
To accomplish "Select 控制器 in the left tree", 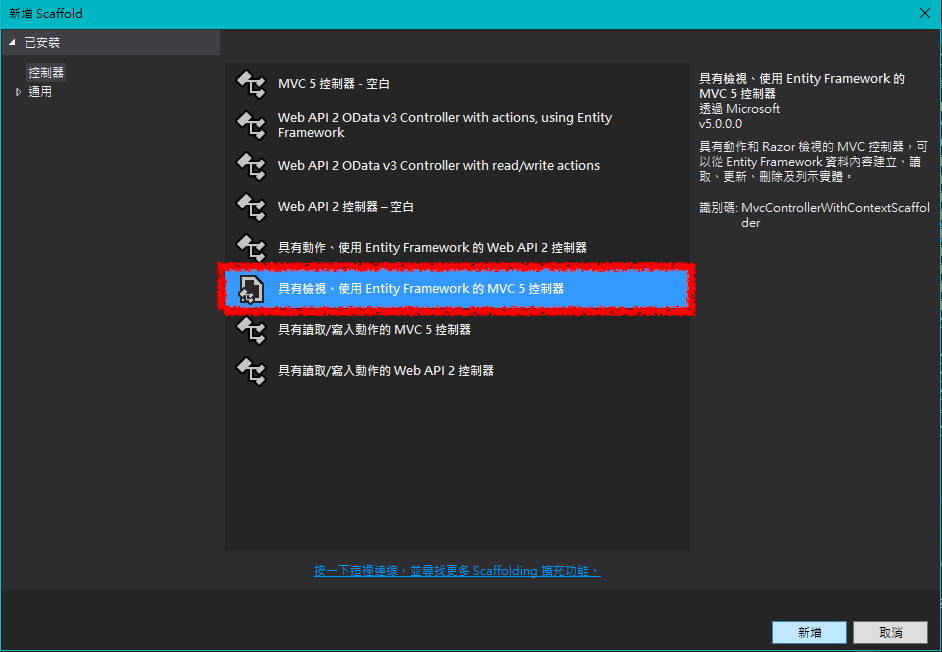I will pyautogui.click(x=46, y=73).
